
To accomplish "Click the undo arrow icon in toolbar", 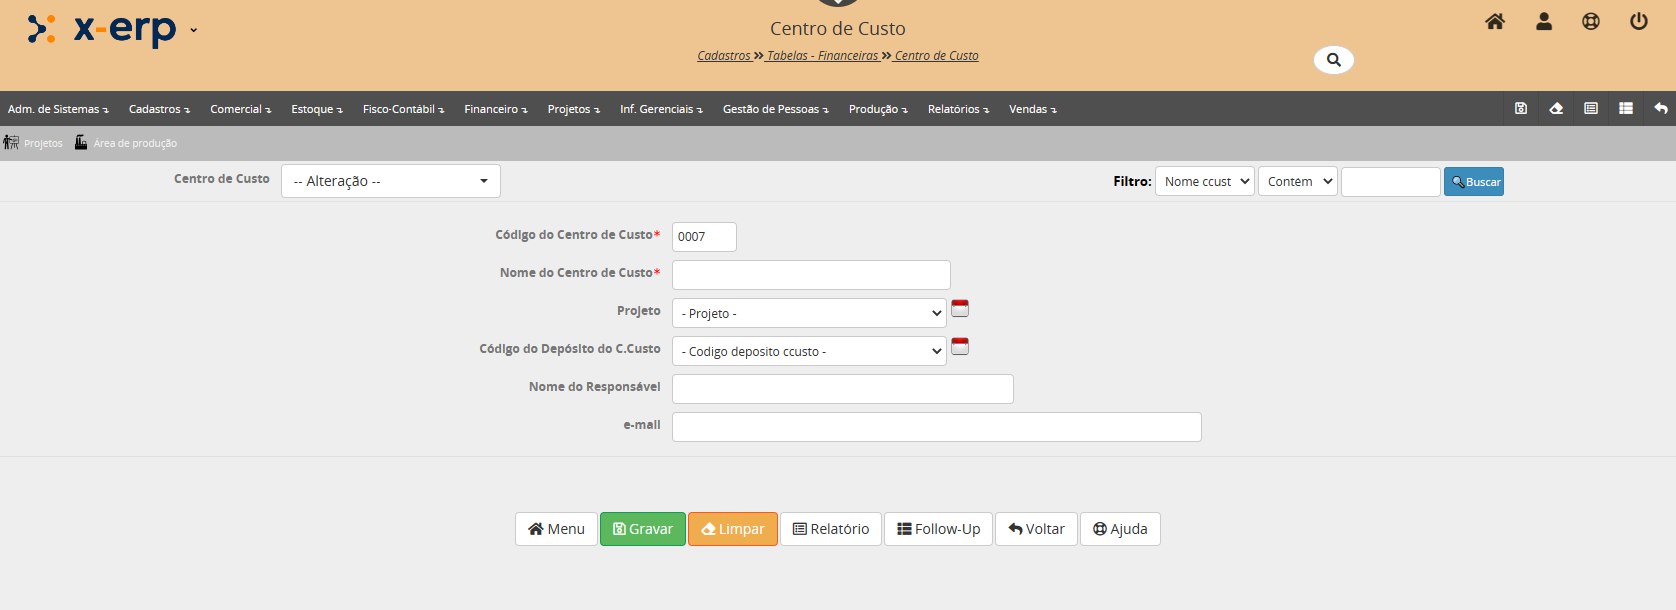I will point(1660,108).
